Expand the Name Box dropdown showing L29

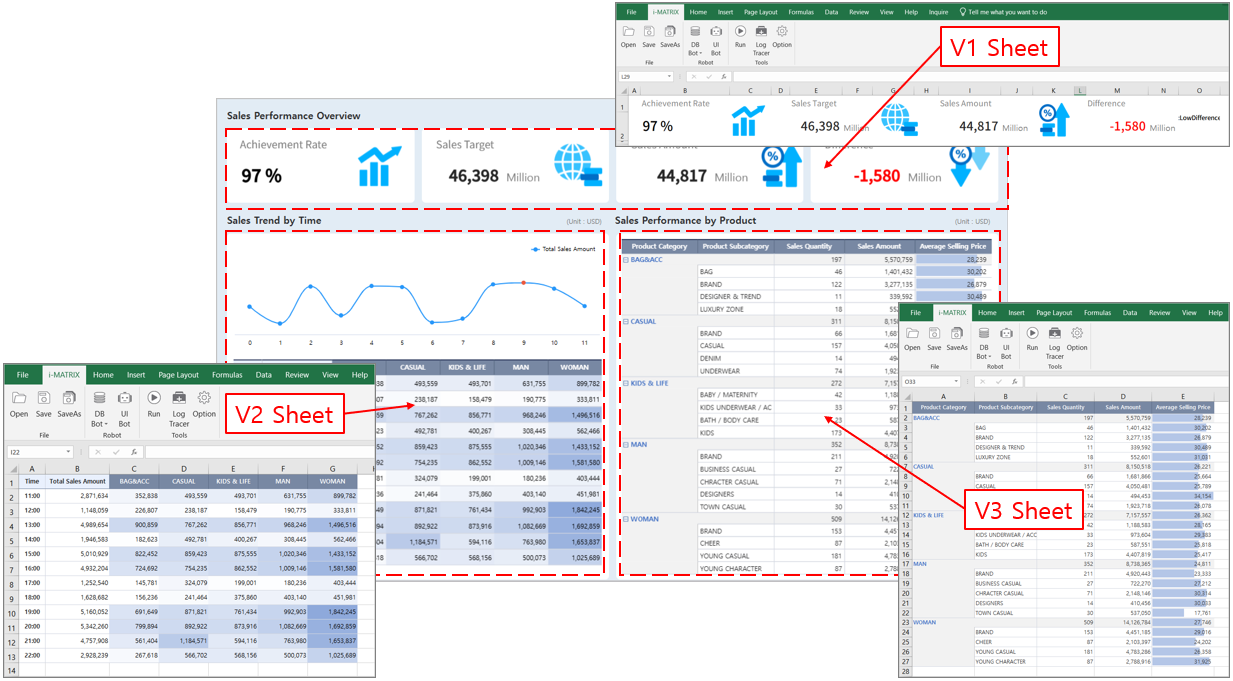[669, 77]
